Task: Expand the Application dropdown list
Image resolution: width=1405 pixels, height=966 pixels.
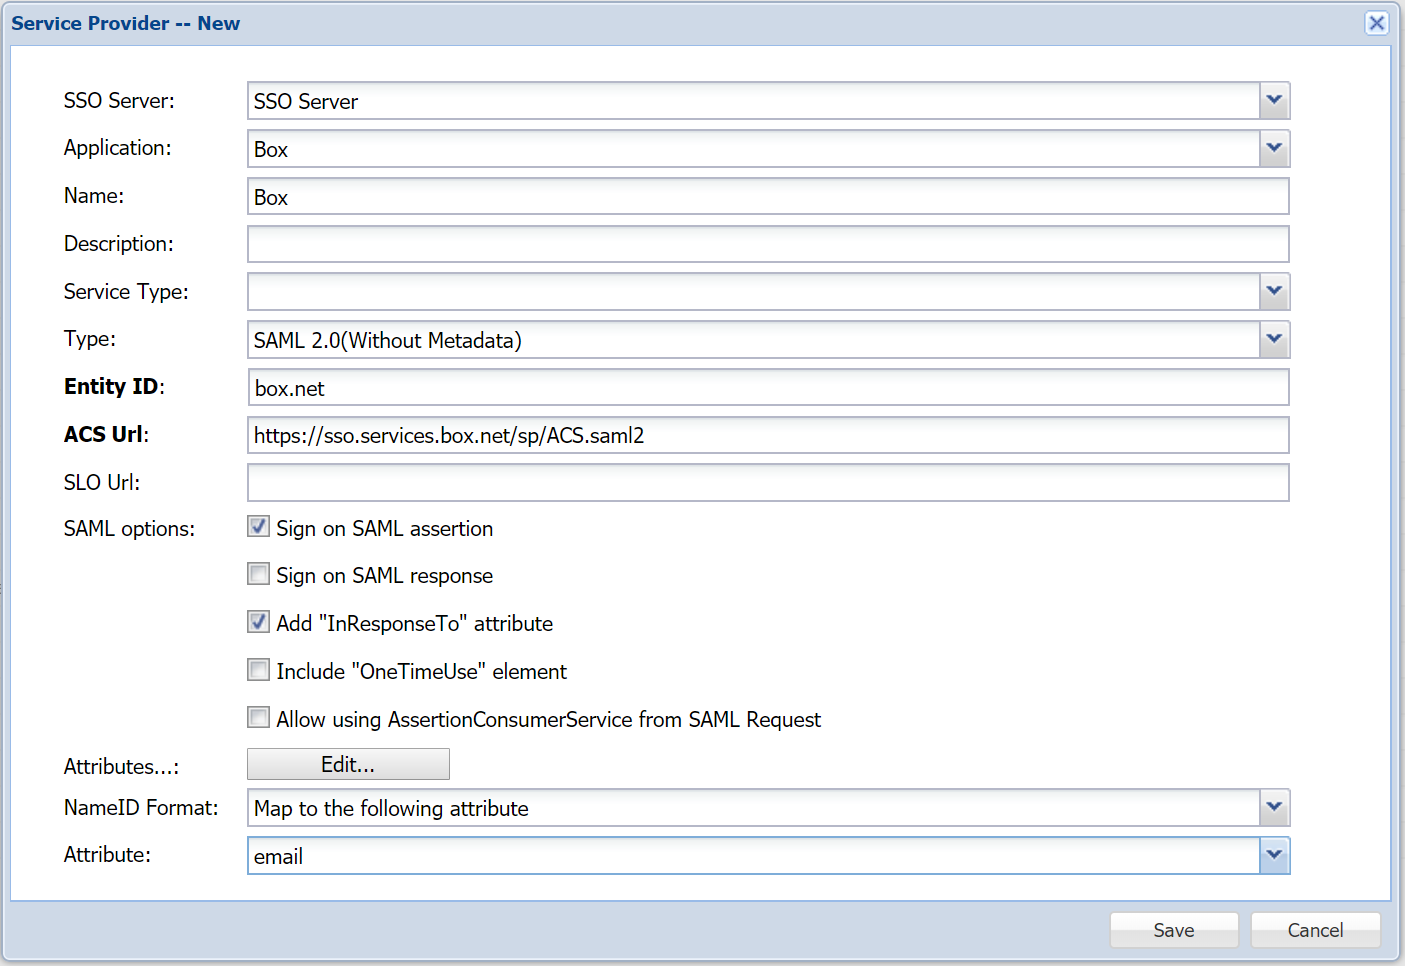Action: 1274,149
